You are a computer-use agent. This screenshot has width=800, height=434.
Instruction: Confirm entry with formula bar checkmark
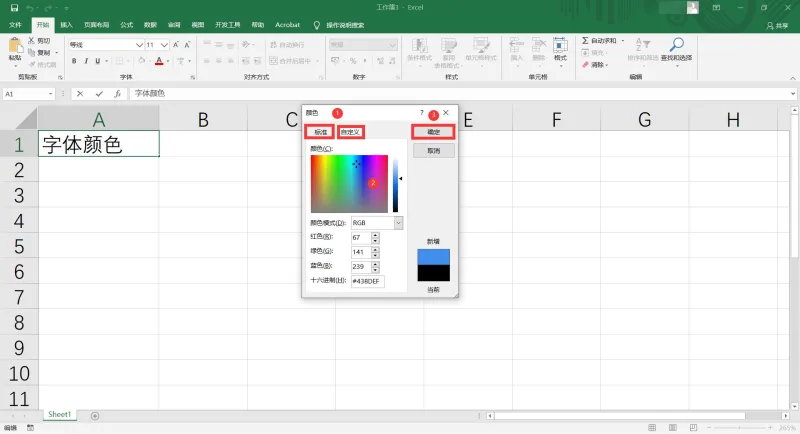pyautogui.click(x=99, y=94)
